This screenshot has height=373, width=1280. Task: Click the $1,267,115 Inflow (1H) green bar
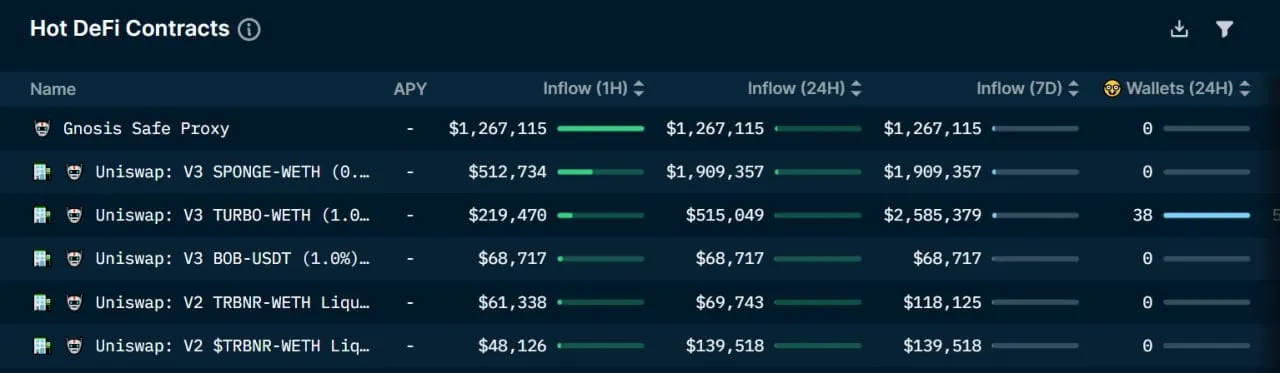pyautogui.click(x=600, y=128)
